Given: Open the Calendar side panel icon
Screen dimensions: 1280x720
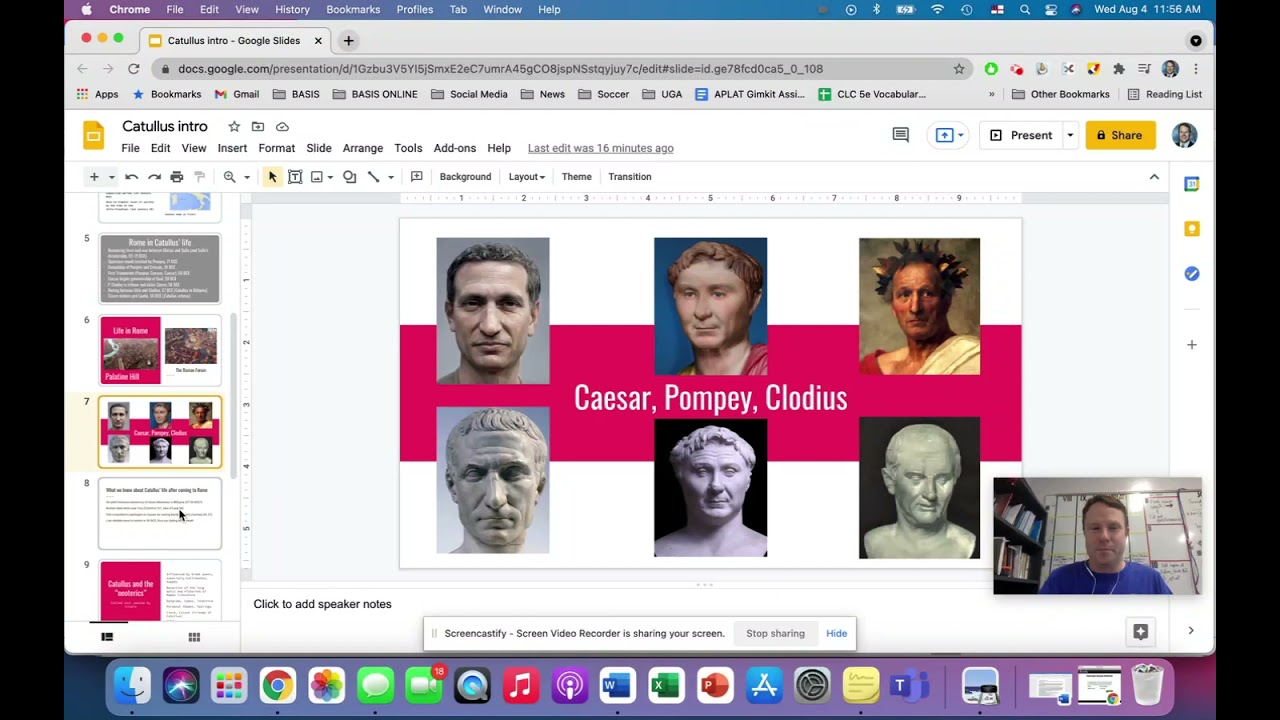Looking at the screenshot, I should 1191,184.
